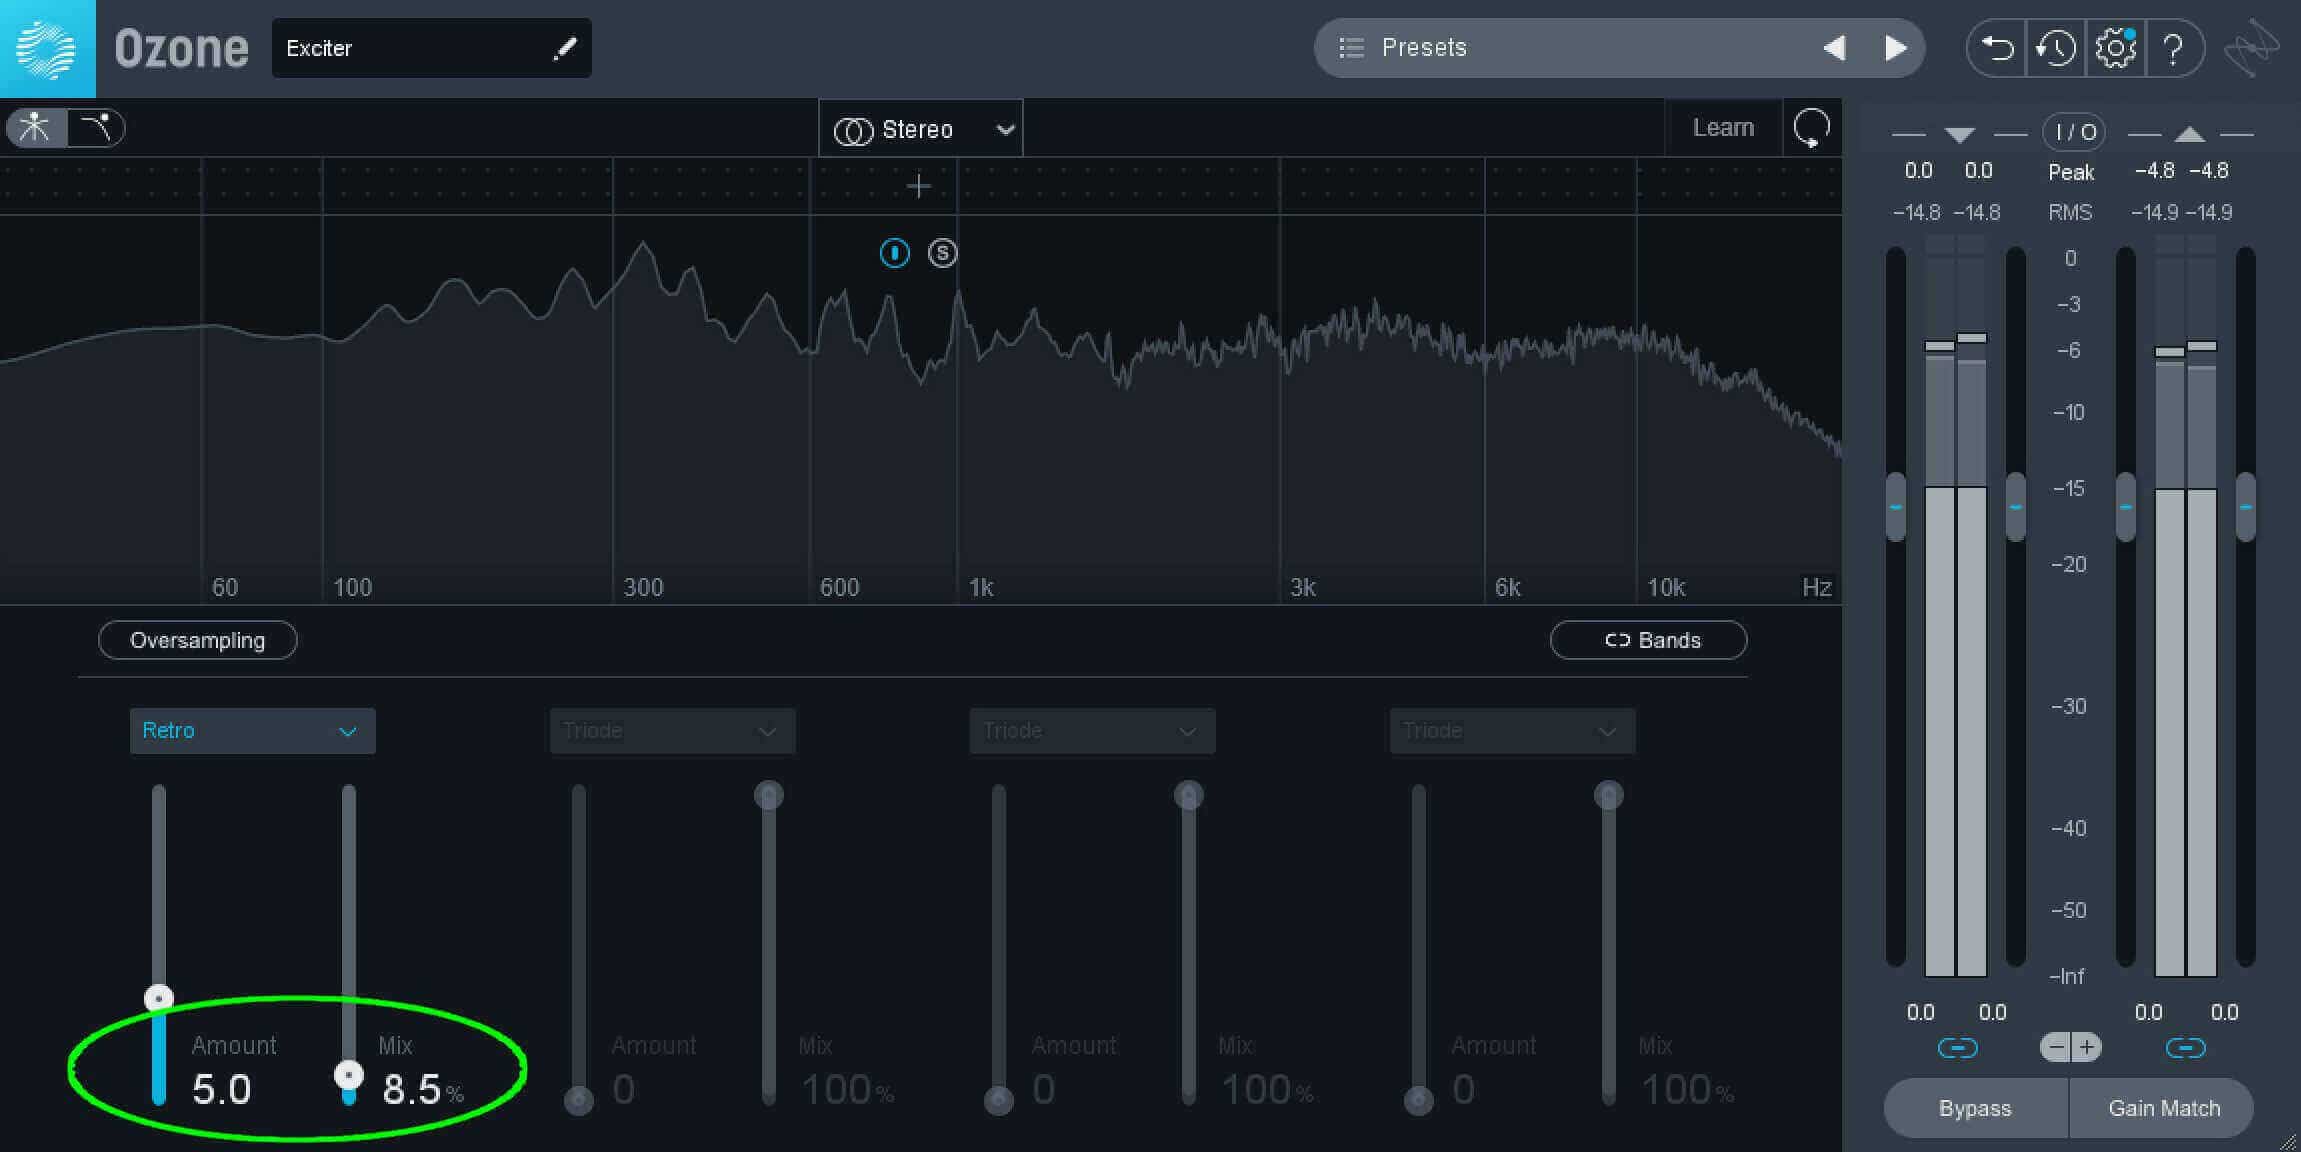Click the Learn button
This screenshot has width=2301, height=1152.
tap(1723, 128)
